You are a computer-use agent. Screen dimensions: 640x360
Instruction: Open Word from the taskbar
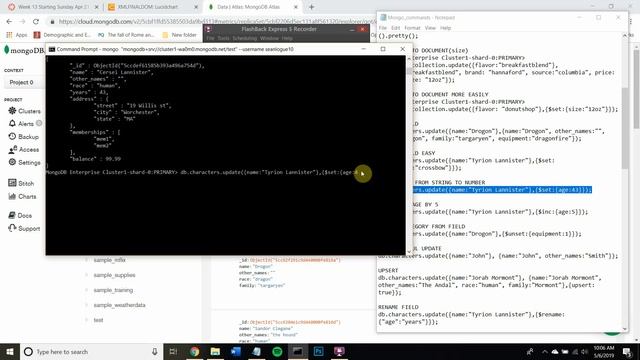tap(236, 351)
